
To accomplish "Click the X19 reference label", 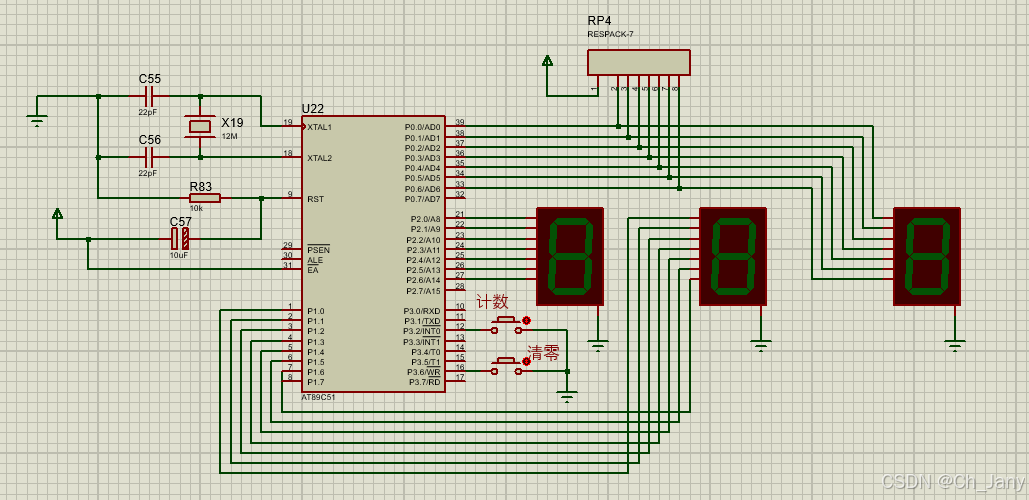I will click(x=232, y=123).
